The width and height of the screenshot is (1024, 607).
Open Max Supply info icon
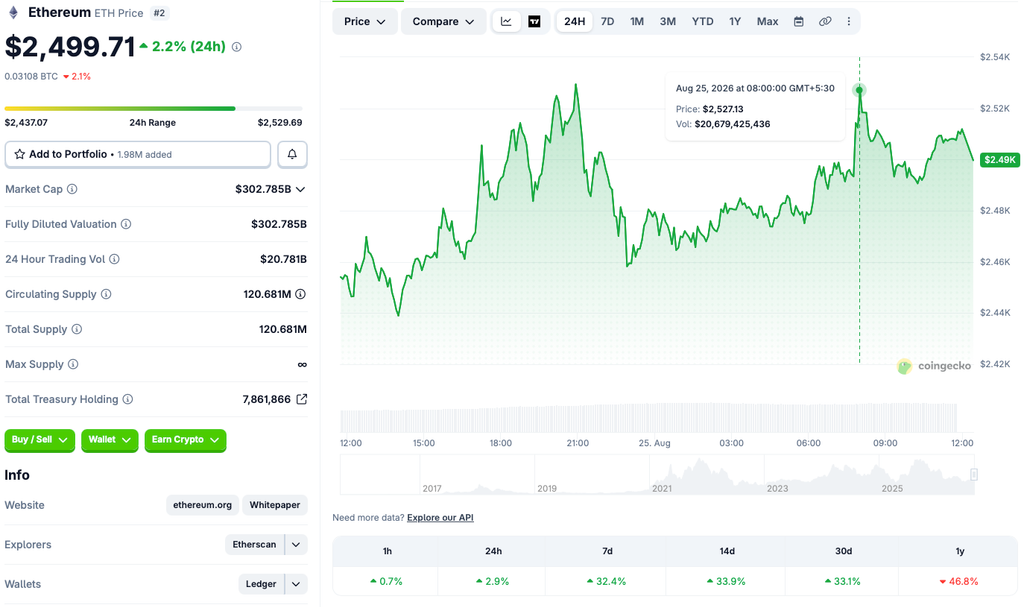(x=73, y=364)
